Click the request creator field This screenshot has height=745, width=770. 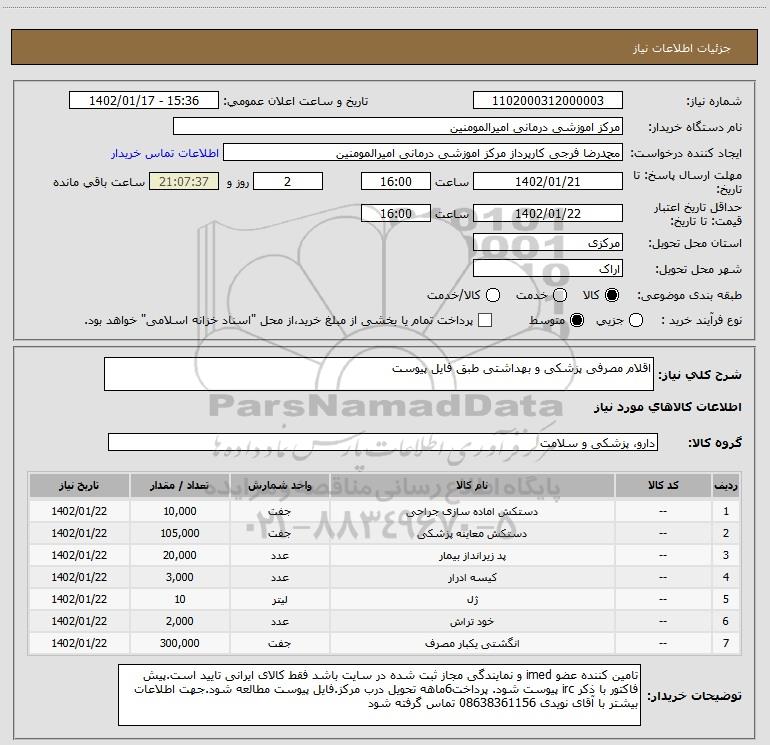(x=423, y=153)
